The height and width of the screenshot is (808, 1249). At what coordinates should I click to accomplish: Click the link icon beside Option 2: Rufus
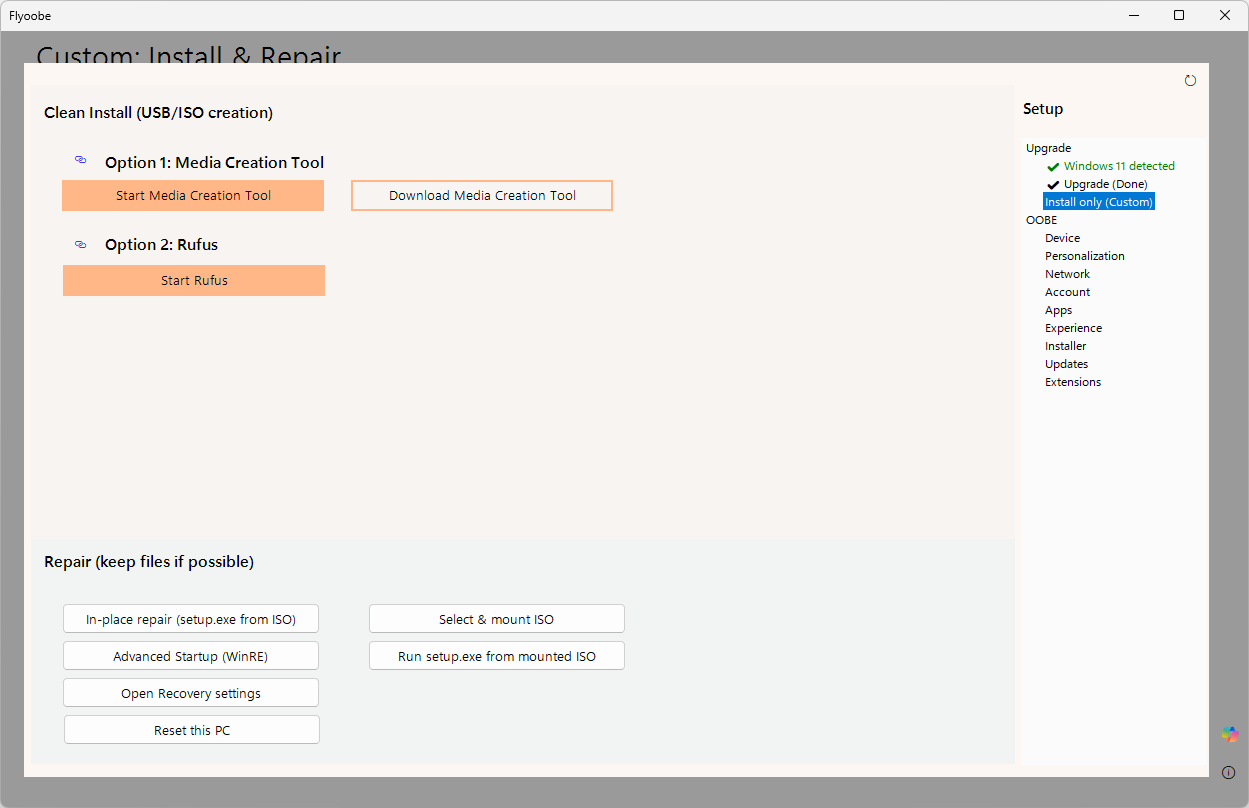click(x=81, y=244)
